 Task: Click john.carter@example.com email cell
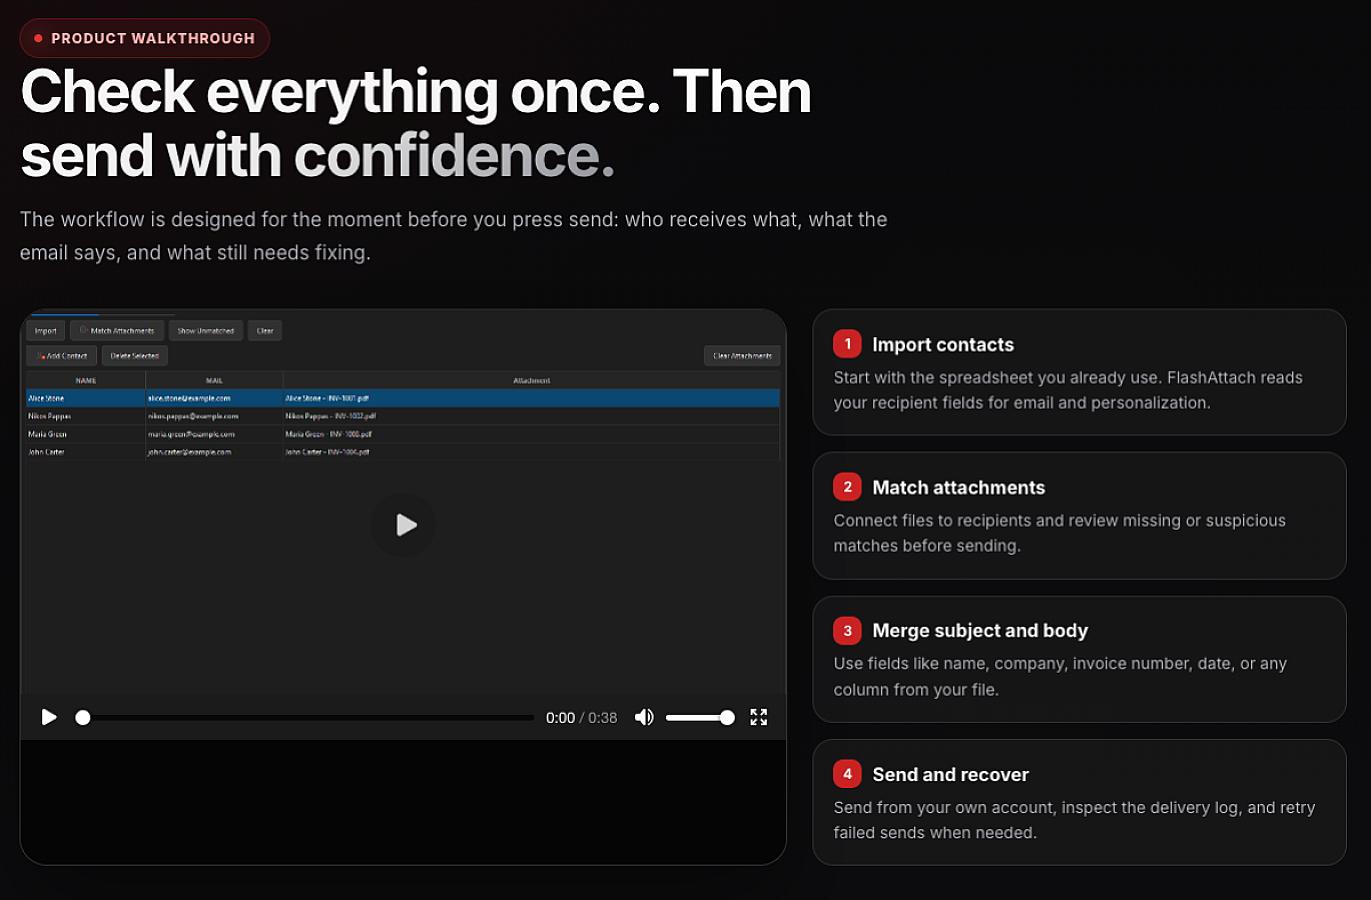tap(189, 452)
